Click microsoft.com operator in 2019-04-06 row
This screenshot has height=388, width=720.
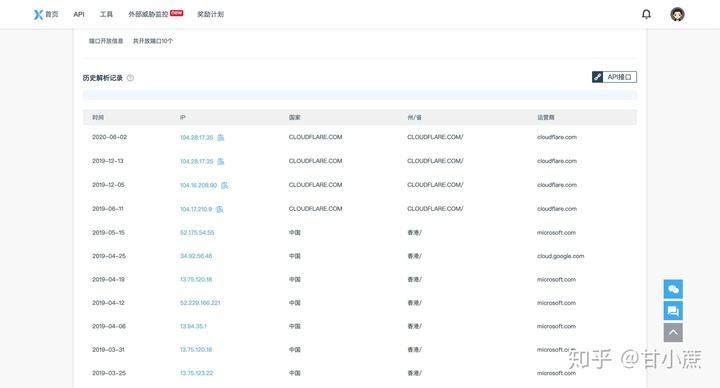coord(557,326)
